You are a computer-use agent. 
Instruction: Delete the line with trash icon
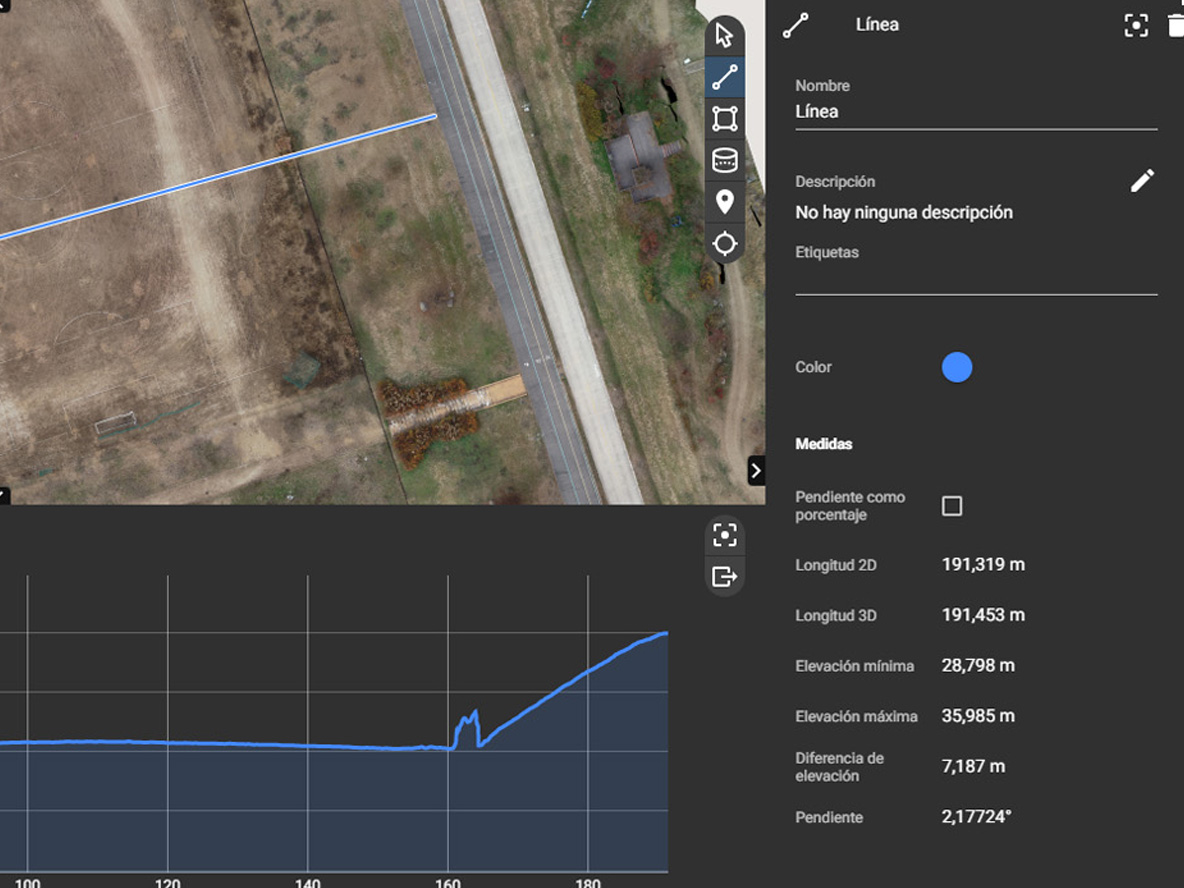[x=1175, y=26]
